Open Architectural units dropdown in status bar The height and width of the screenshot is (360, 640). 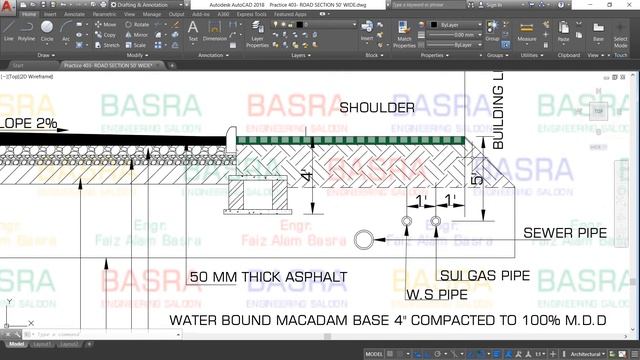tap(588, 354)
